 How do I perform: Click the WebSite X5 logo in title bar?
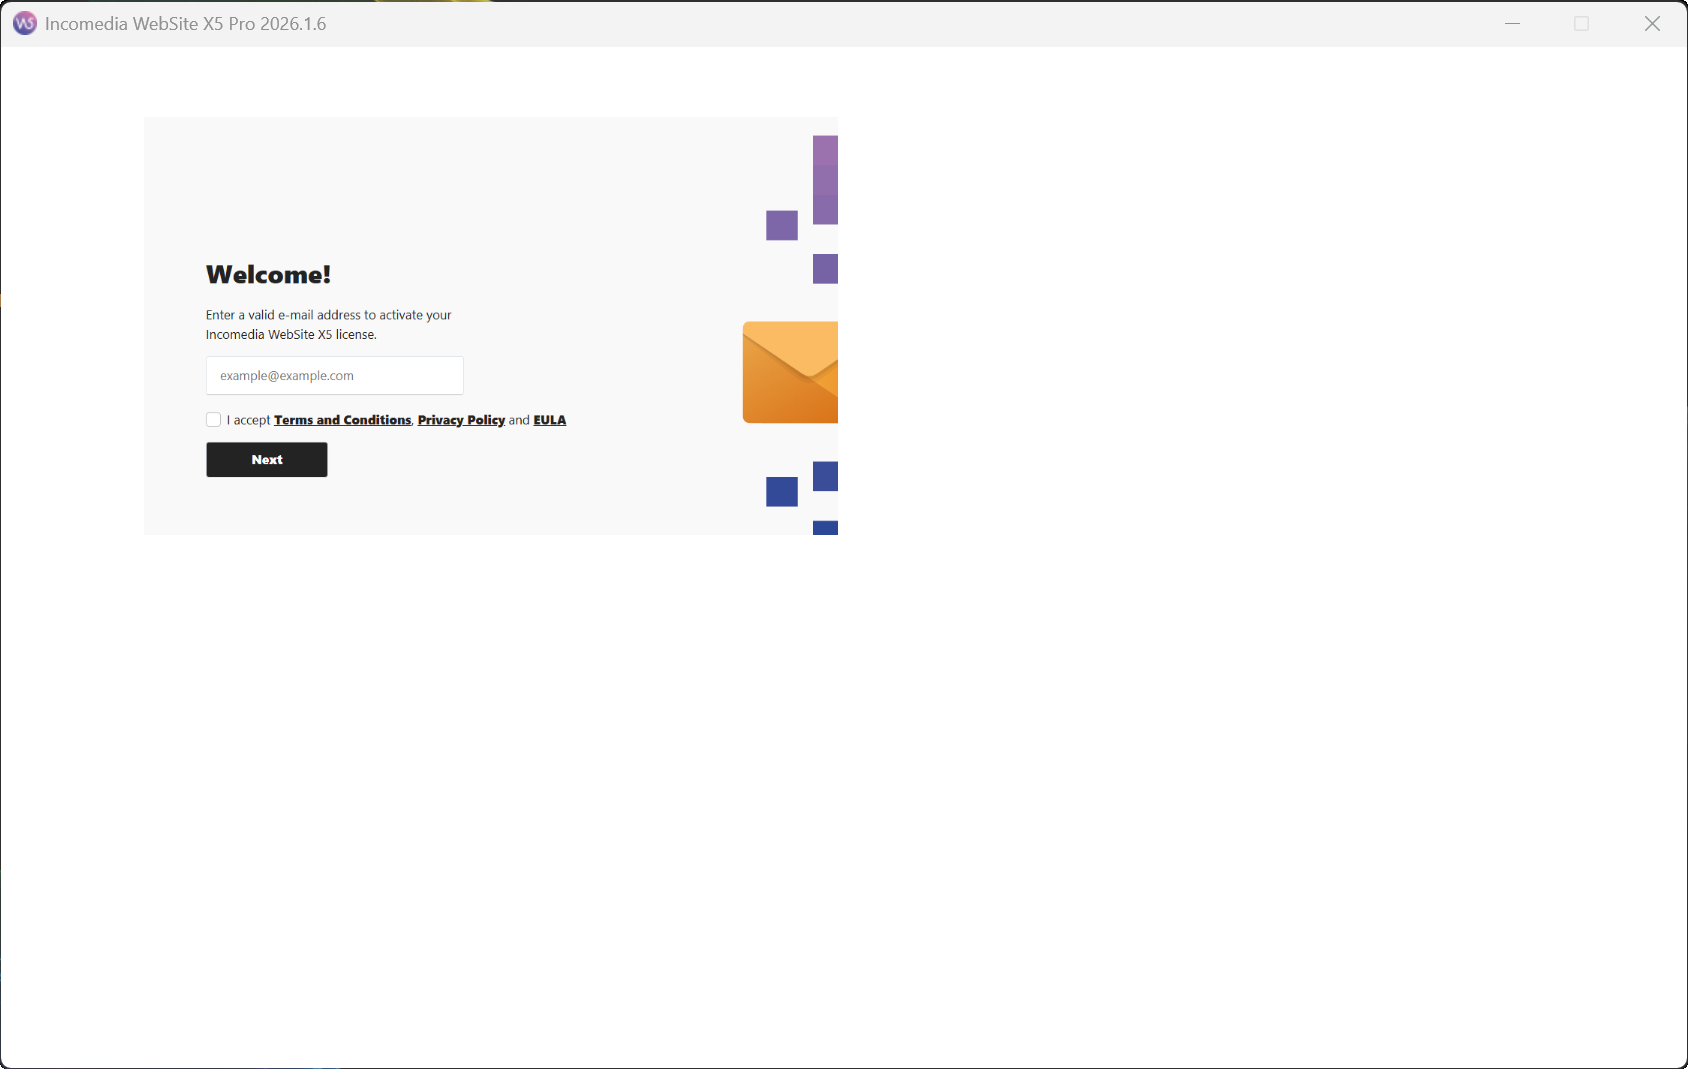pyautogui.click(x=24, y=23)
